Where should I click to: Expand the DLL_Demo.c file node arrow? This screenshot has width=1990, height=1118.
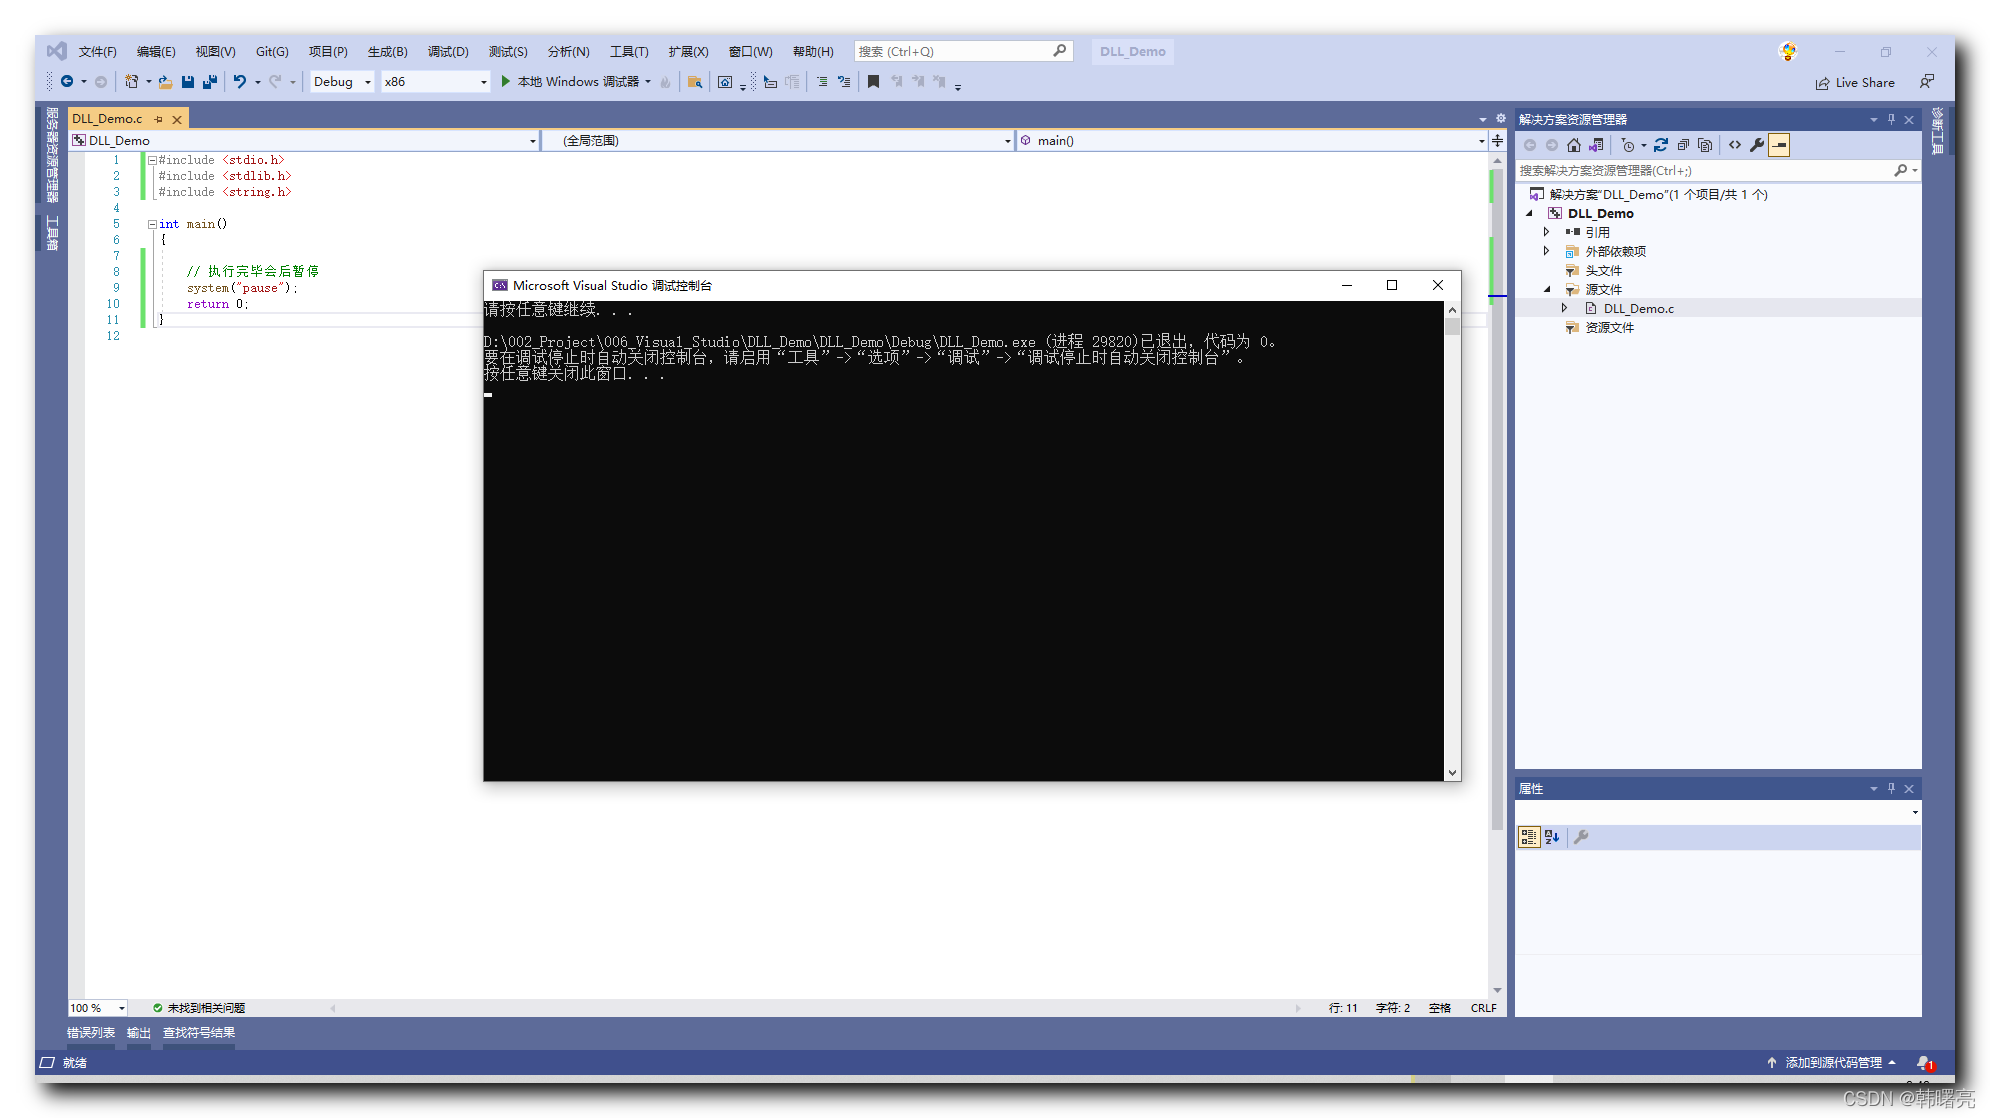(x=1565, y=308)
